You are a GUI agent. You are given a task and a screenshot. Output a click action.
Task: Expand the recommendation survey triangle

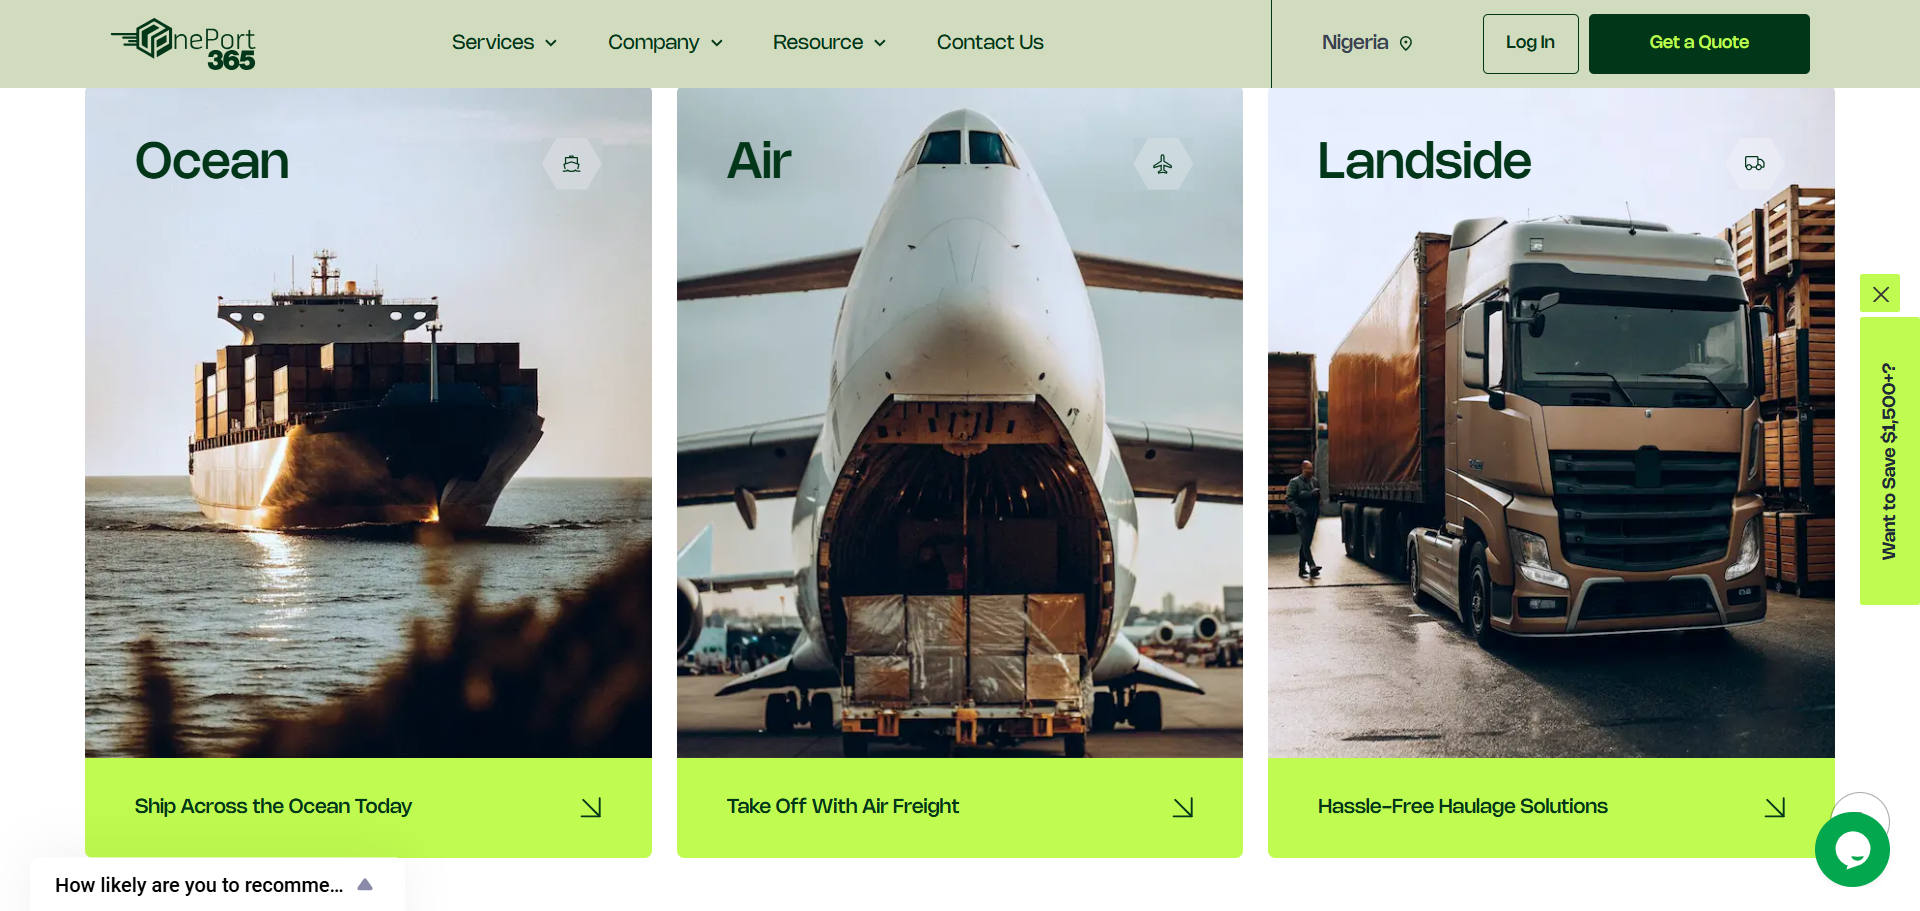365,884
